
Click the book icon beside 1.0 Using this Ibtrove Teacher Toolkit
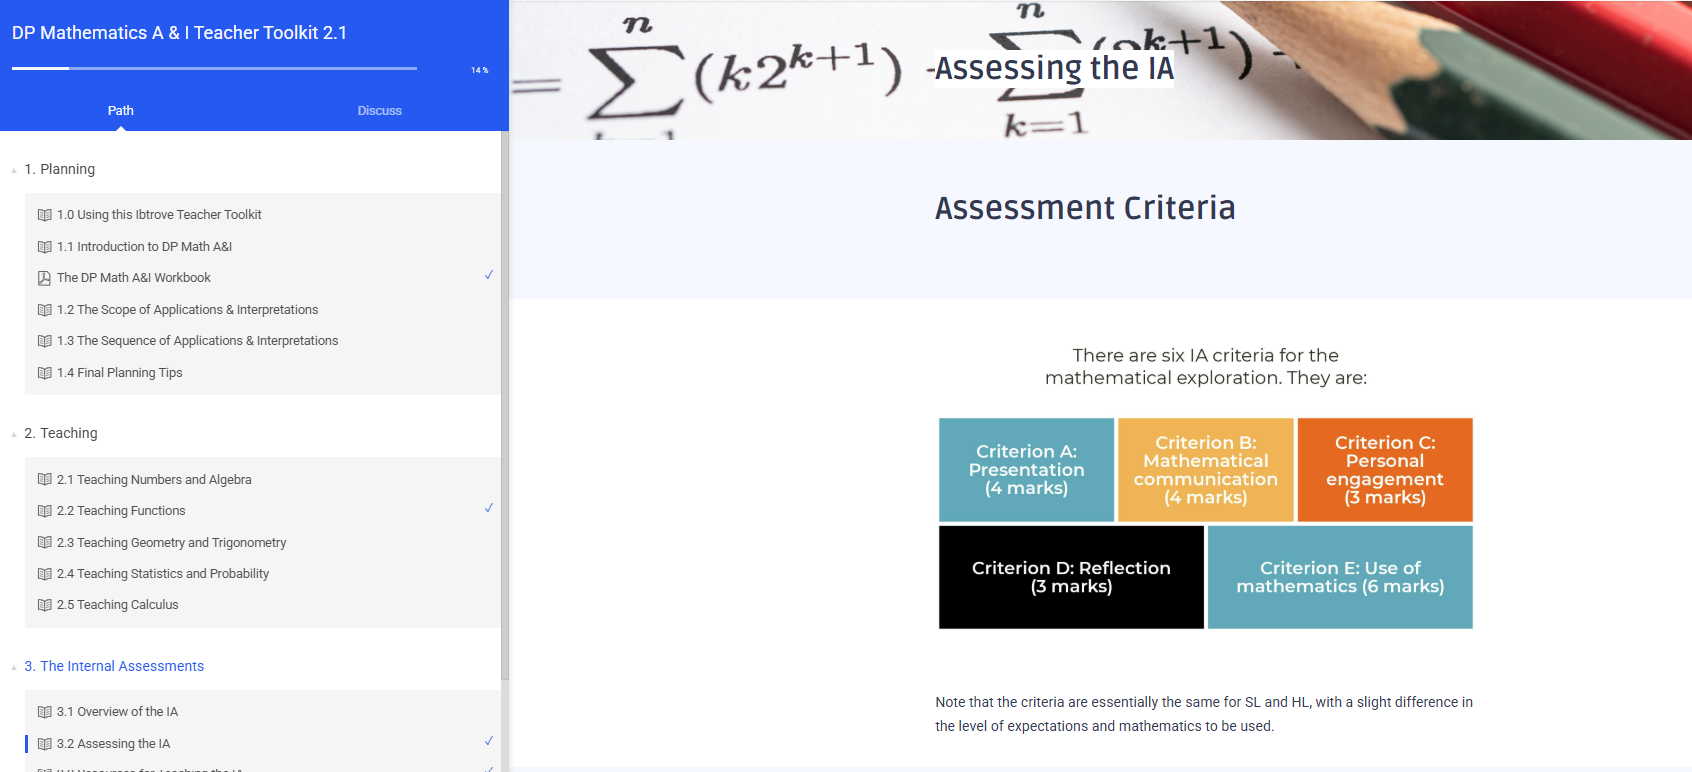coord(44,215)
